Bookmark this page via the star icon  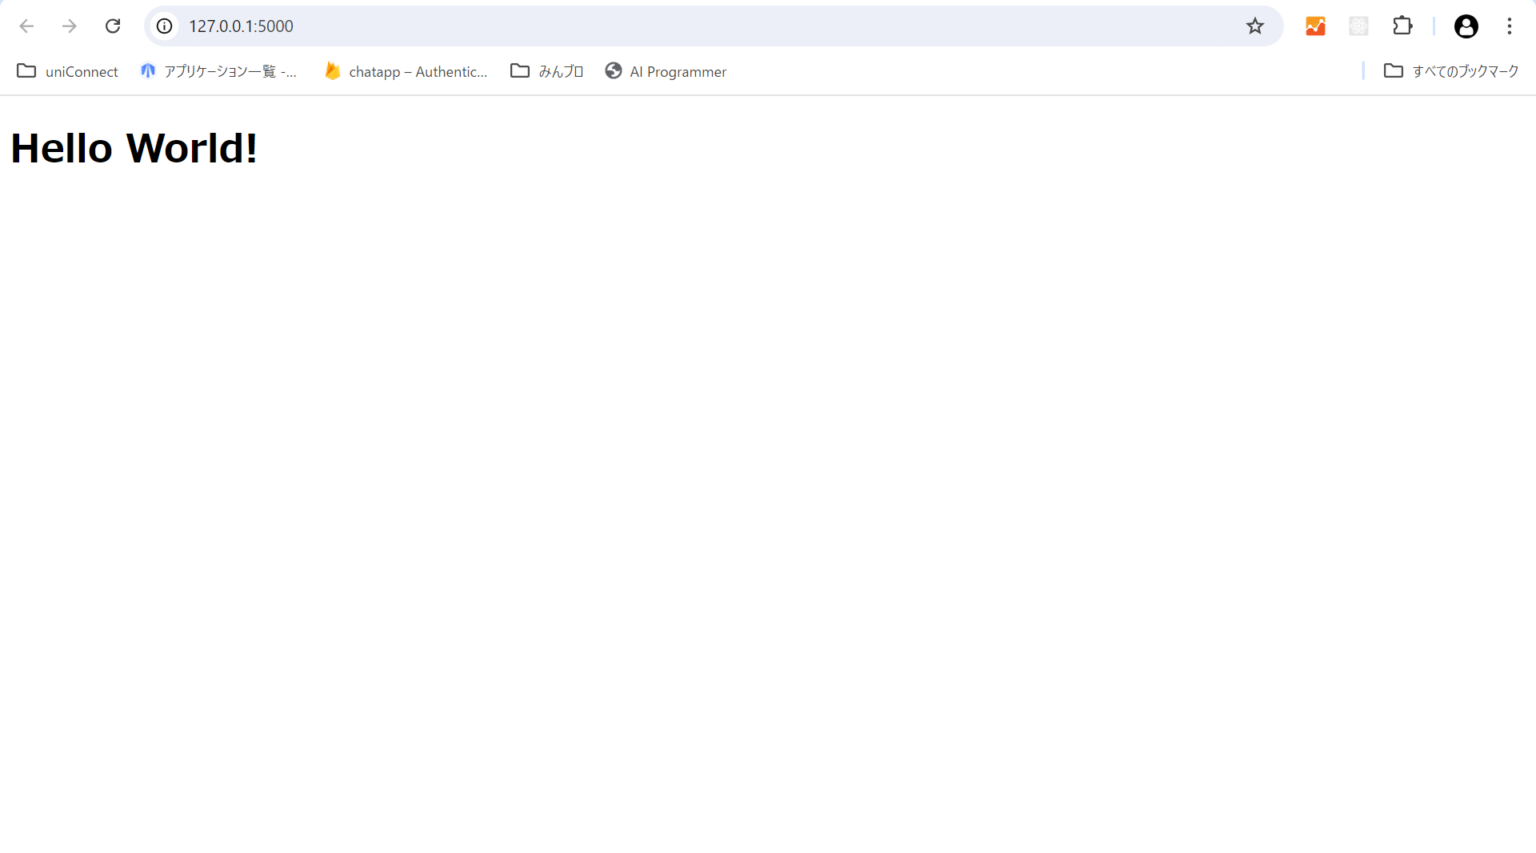(x=1254, y=26)
